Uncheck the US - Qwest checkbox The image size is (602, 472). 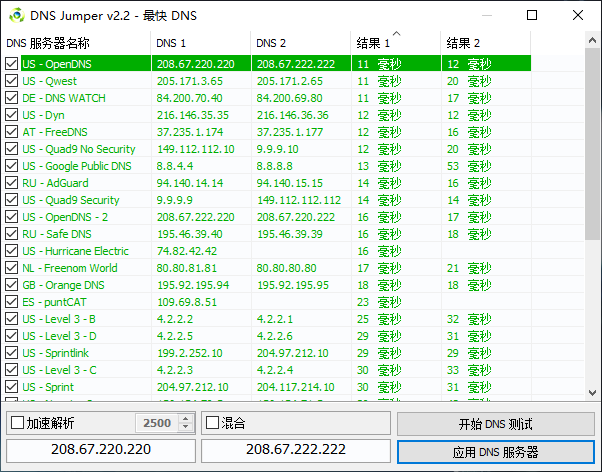click(x=12, y=81)
